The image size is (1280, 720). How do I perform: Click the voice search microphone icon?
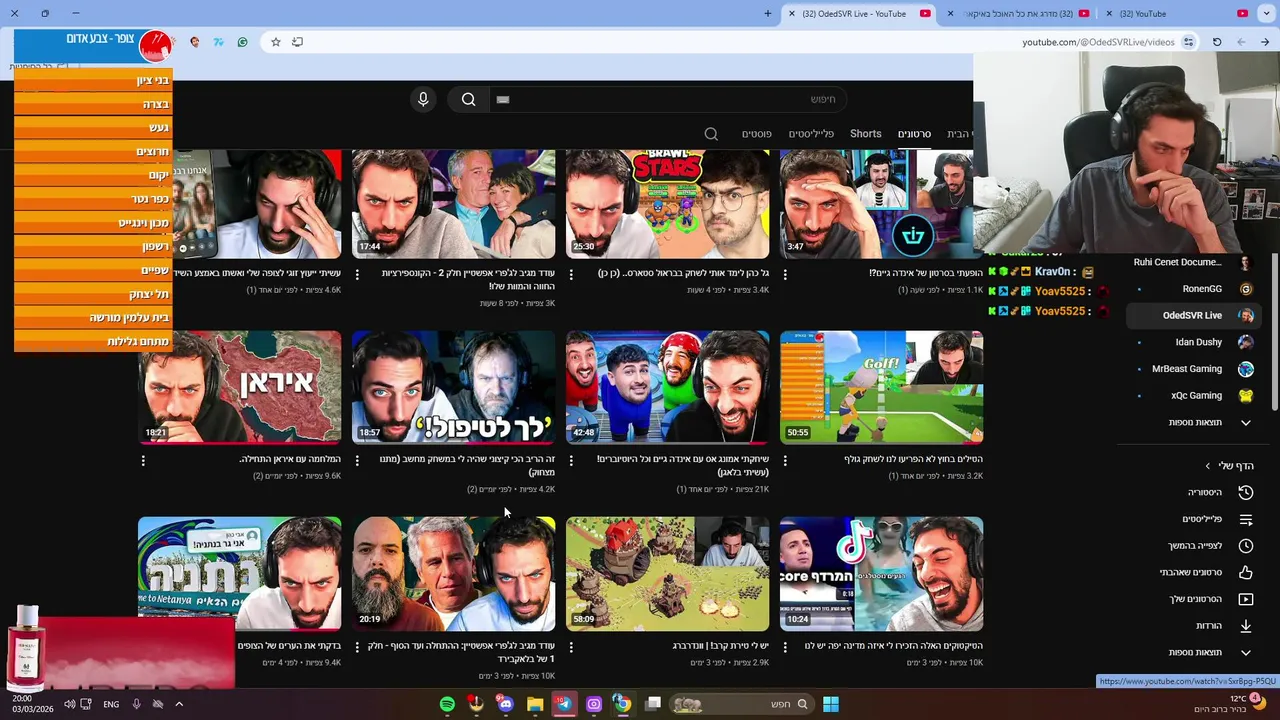[423, 99]
